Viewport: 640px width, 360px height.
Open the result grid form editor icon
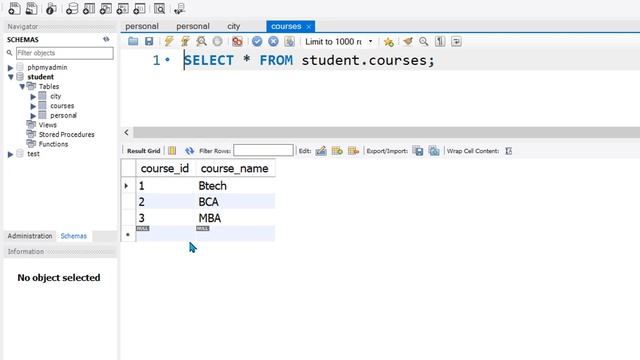click(172, 151)
